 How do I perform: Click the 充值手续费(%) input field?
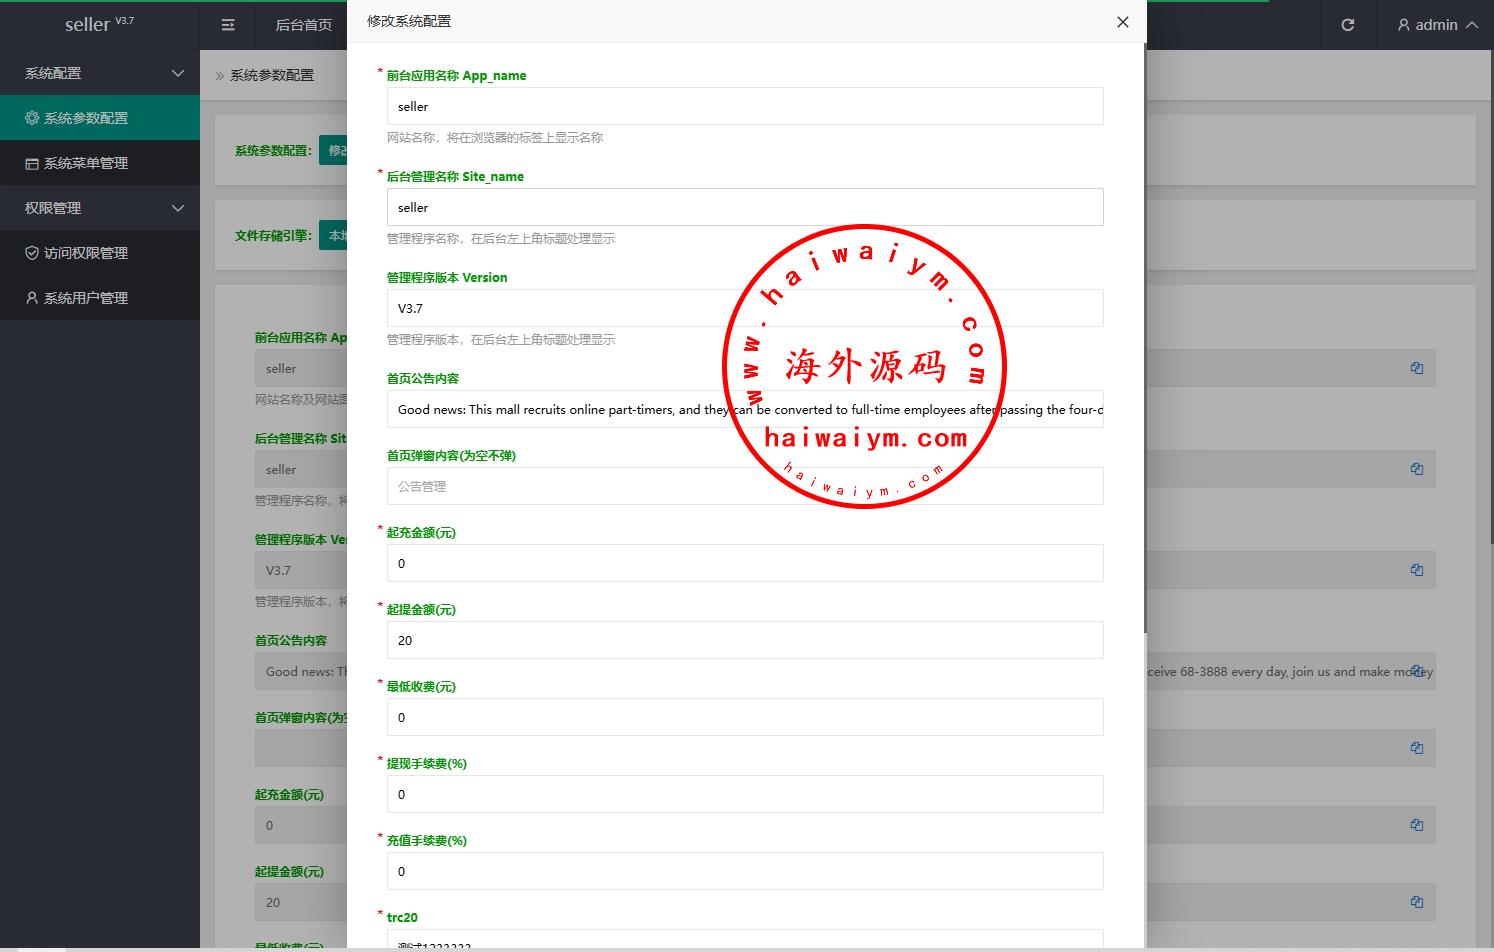coord(745,871)
